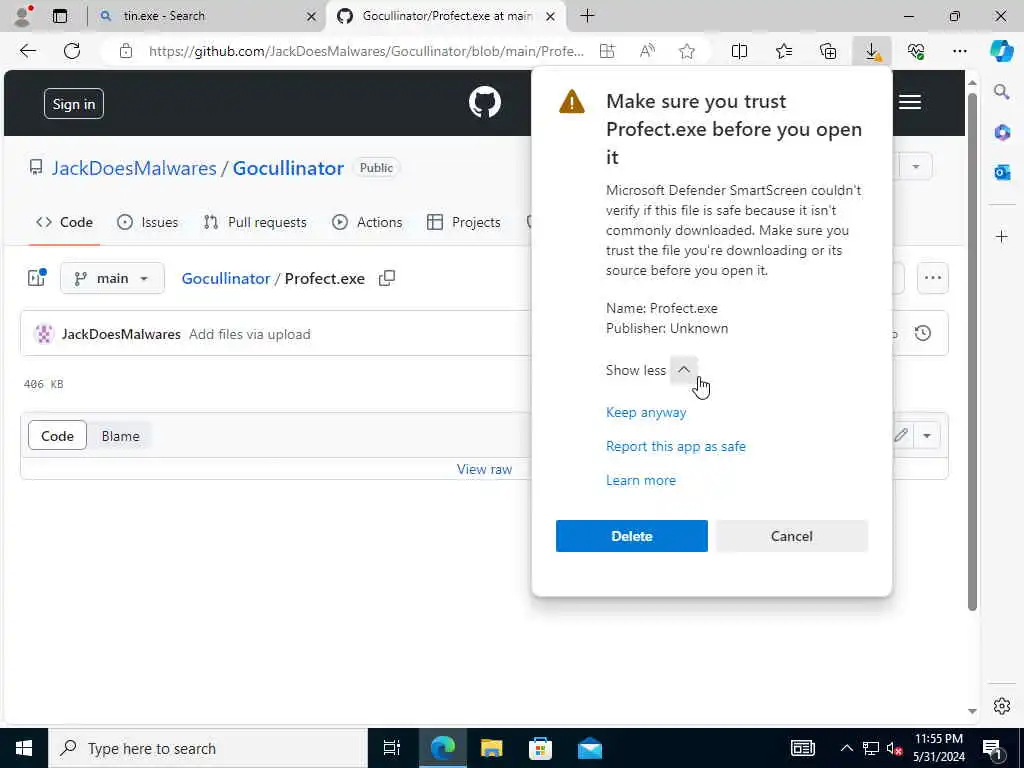Open the repository header dropdown arrow
Image resolution: width=1024 pixels, height=768 pixels.
[916, 167]
